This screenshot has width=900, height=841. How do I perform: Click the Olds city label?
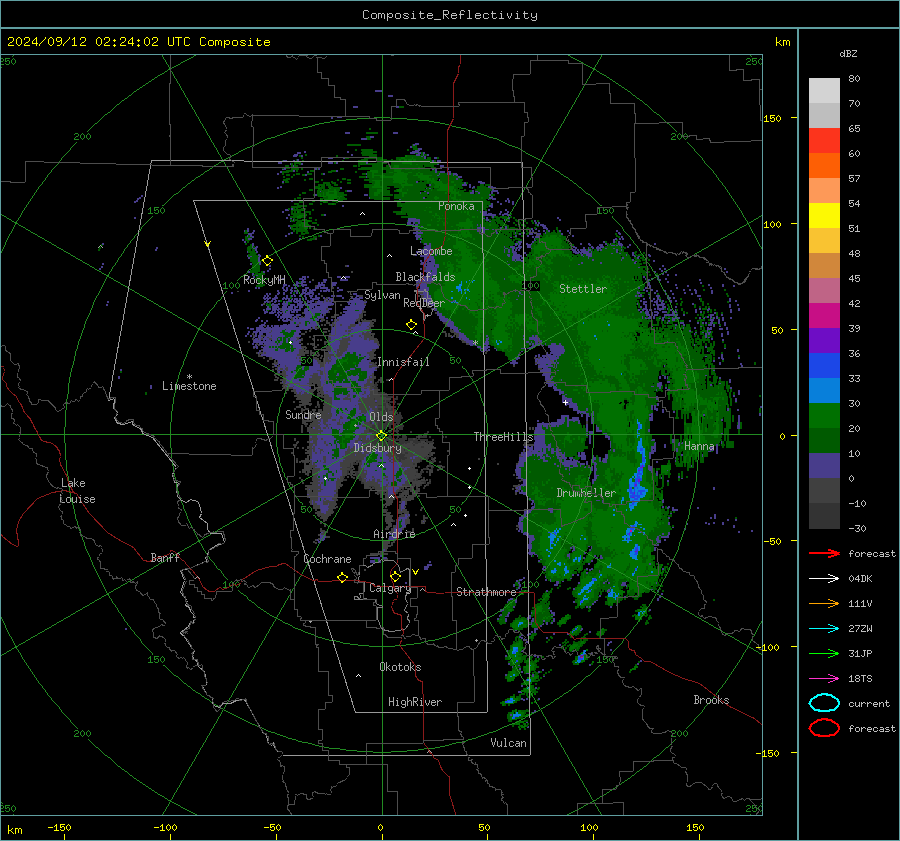pyautogui.click(x=381, y=417)
